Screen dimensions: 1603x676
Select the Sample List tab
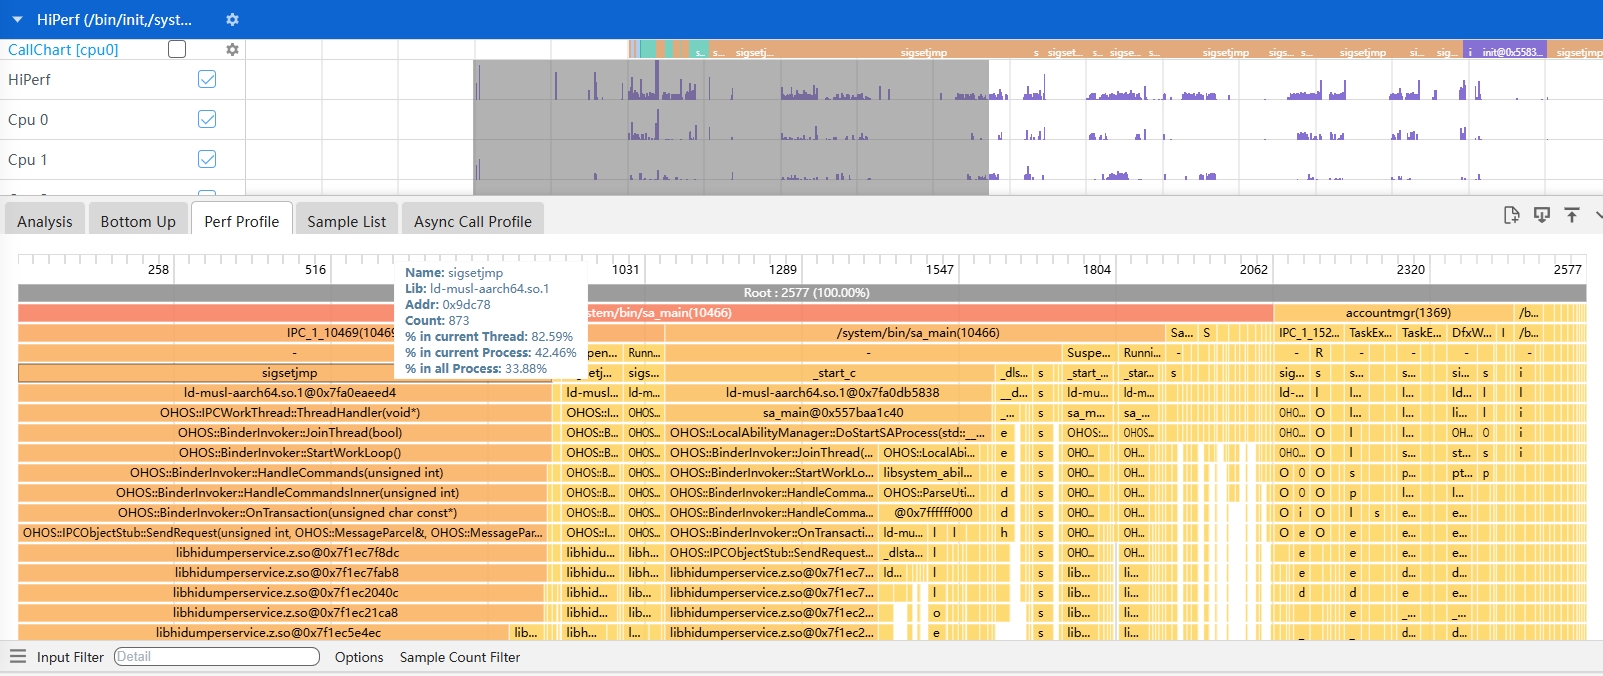[346, 221]
